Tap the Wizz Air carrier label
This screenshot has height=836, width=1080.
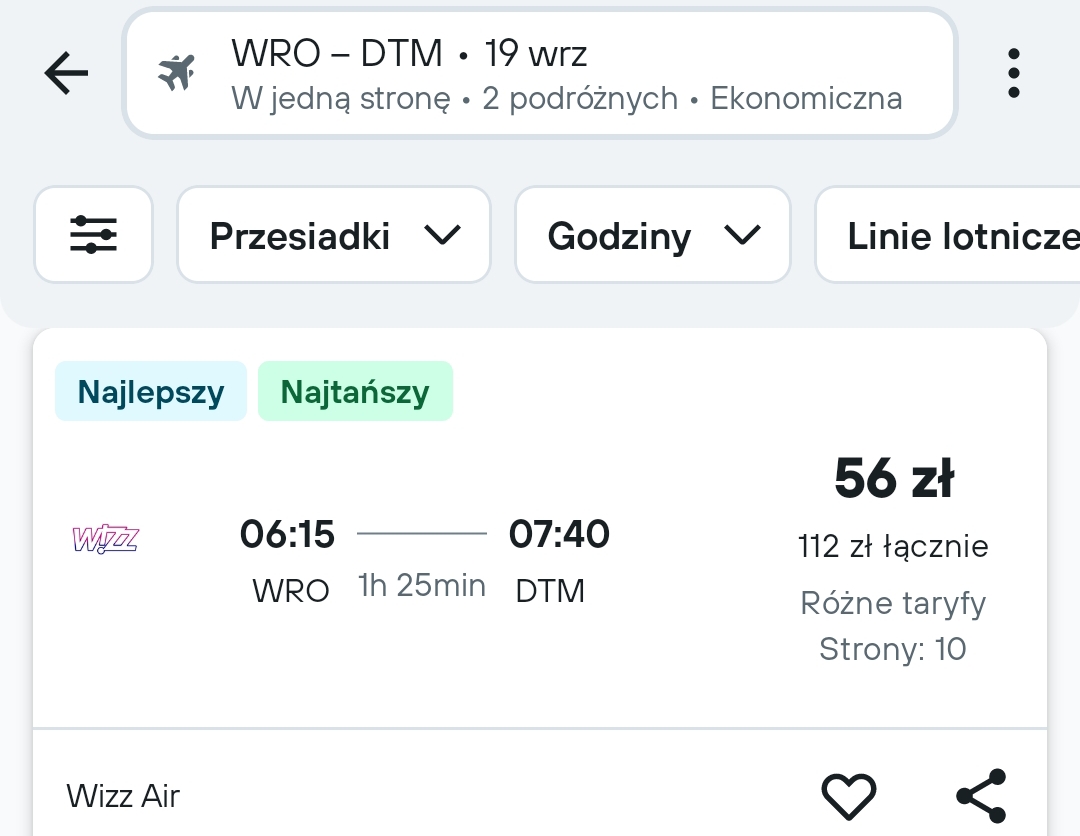coord(123,796)
